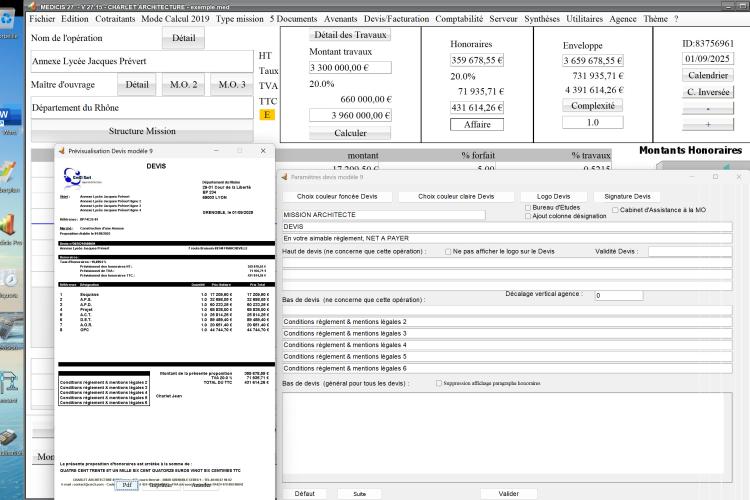Open the Recycle Bin desktop icon
Screen dimensions: 750x500
pyautogui.click(x=8, y=20)
